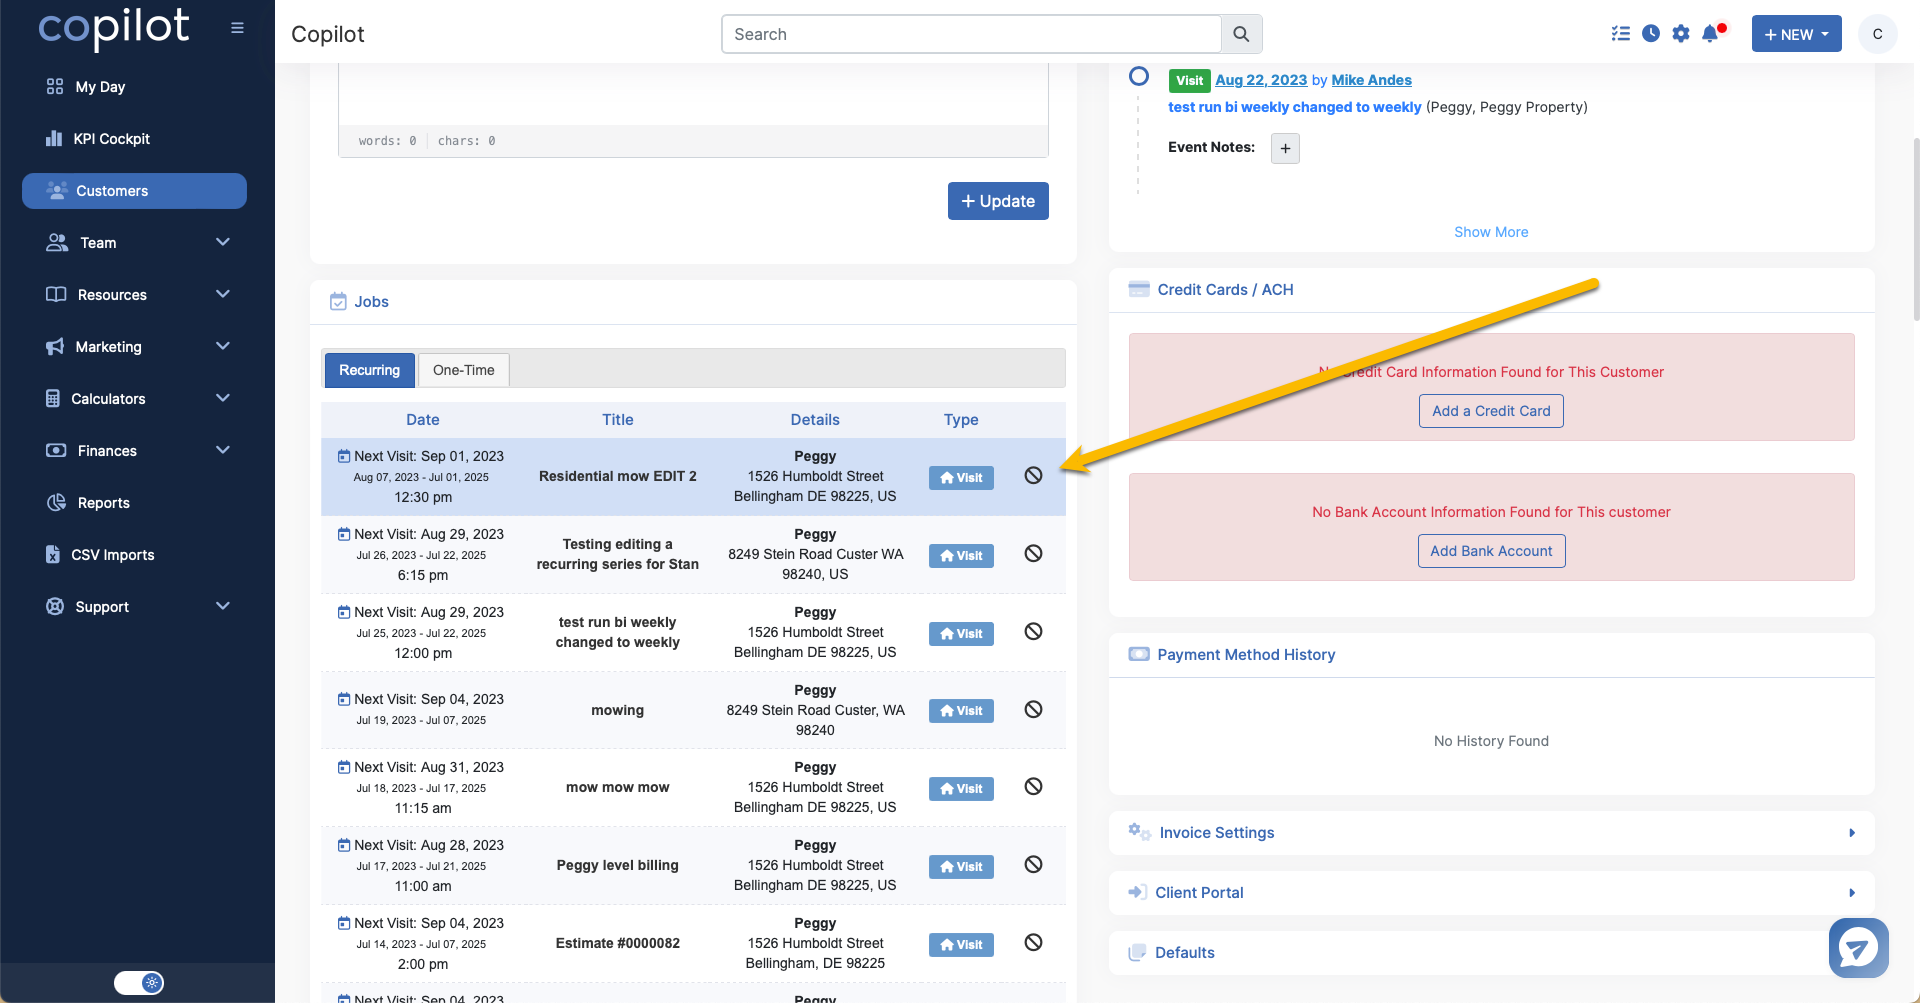
Task: Click the Update button
Action: [998, 201]
